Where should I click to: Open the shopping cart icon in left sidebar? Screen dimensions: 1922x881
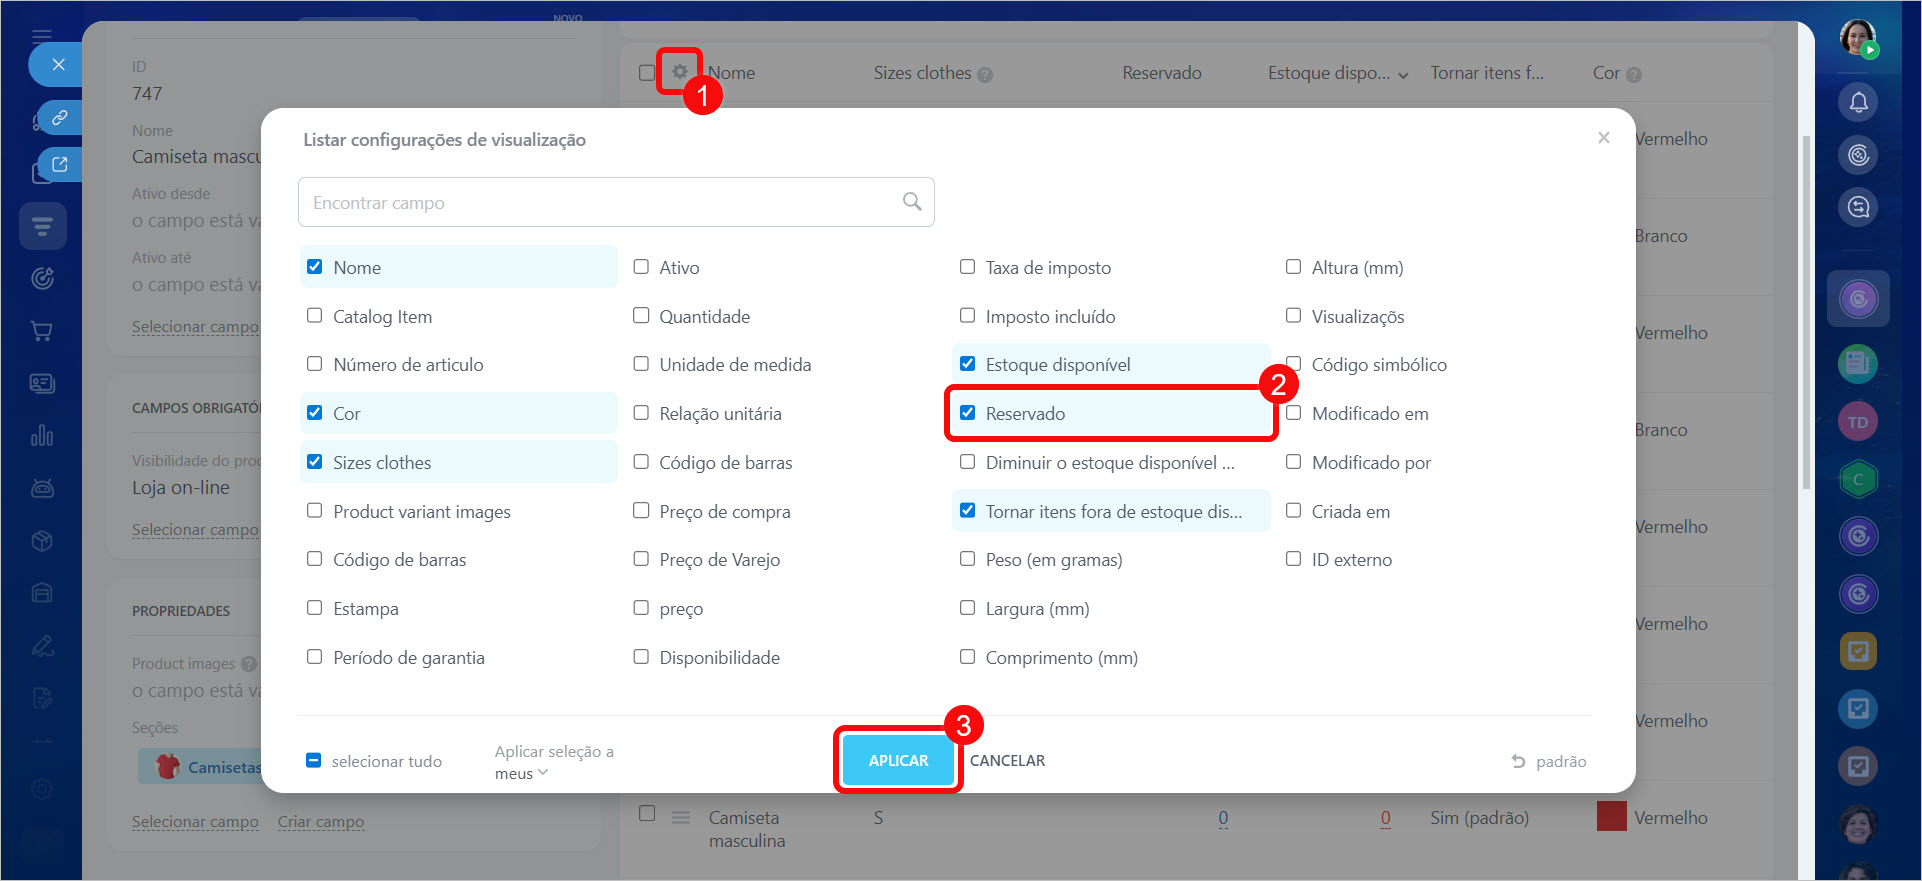(42, 331)
